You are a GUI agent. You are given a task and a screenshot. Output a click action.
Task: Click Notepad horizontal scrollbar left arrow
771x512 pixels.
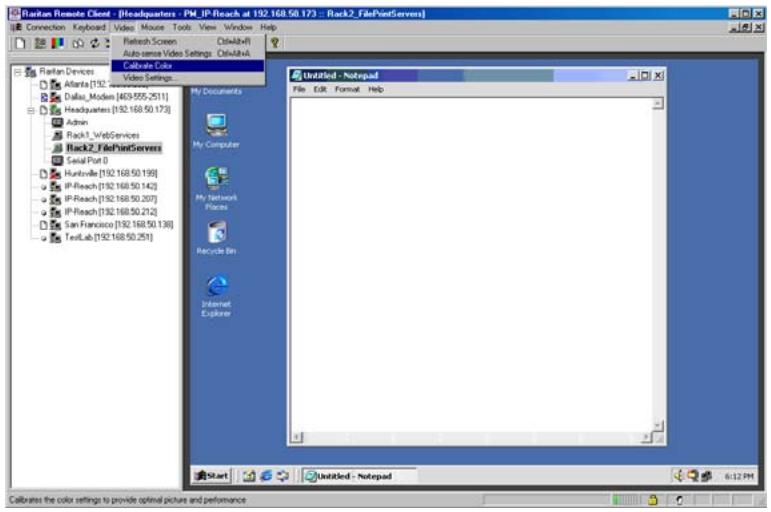(x=297, y=437)
